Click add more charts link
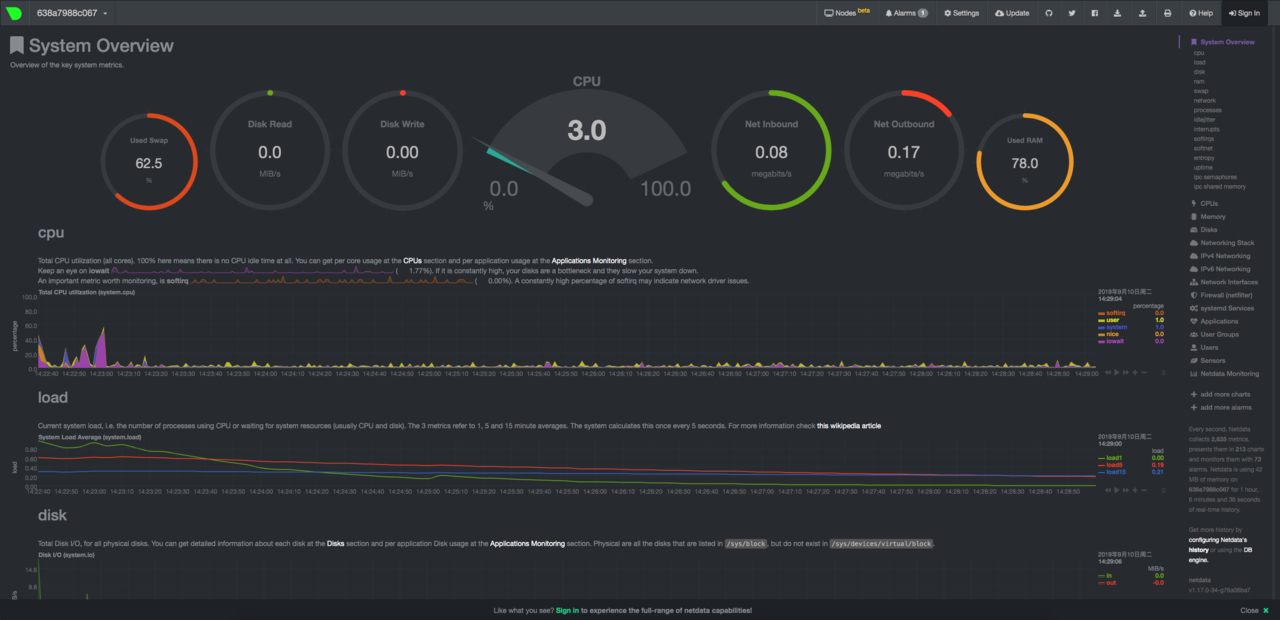Image resolution: width=1280 pixels, height=620 pixels. point(1221,395)
